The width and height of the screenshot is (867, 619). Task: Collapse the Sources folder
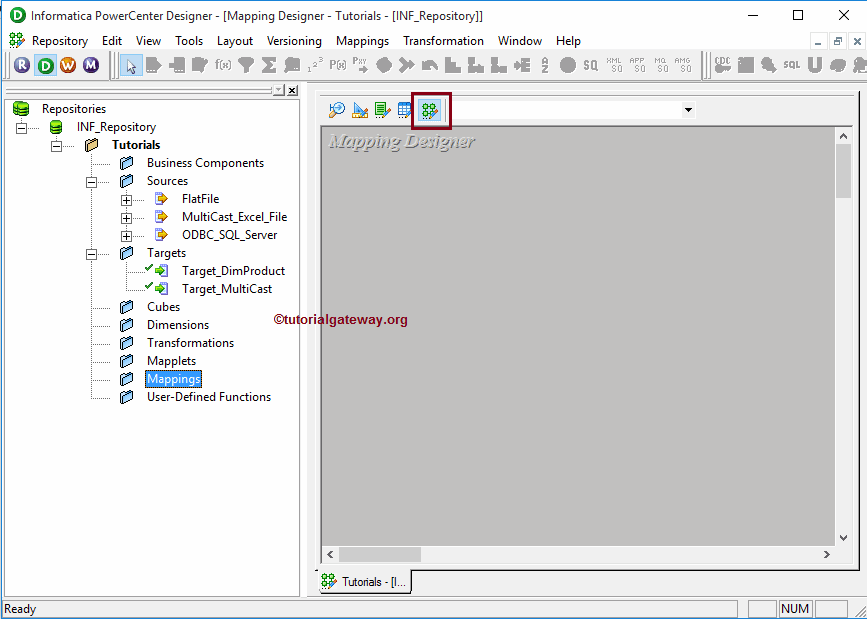pos(93,181)
